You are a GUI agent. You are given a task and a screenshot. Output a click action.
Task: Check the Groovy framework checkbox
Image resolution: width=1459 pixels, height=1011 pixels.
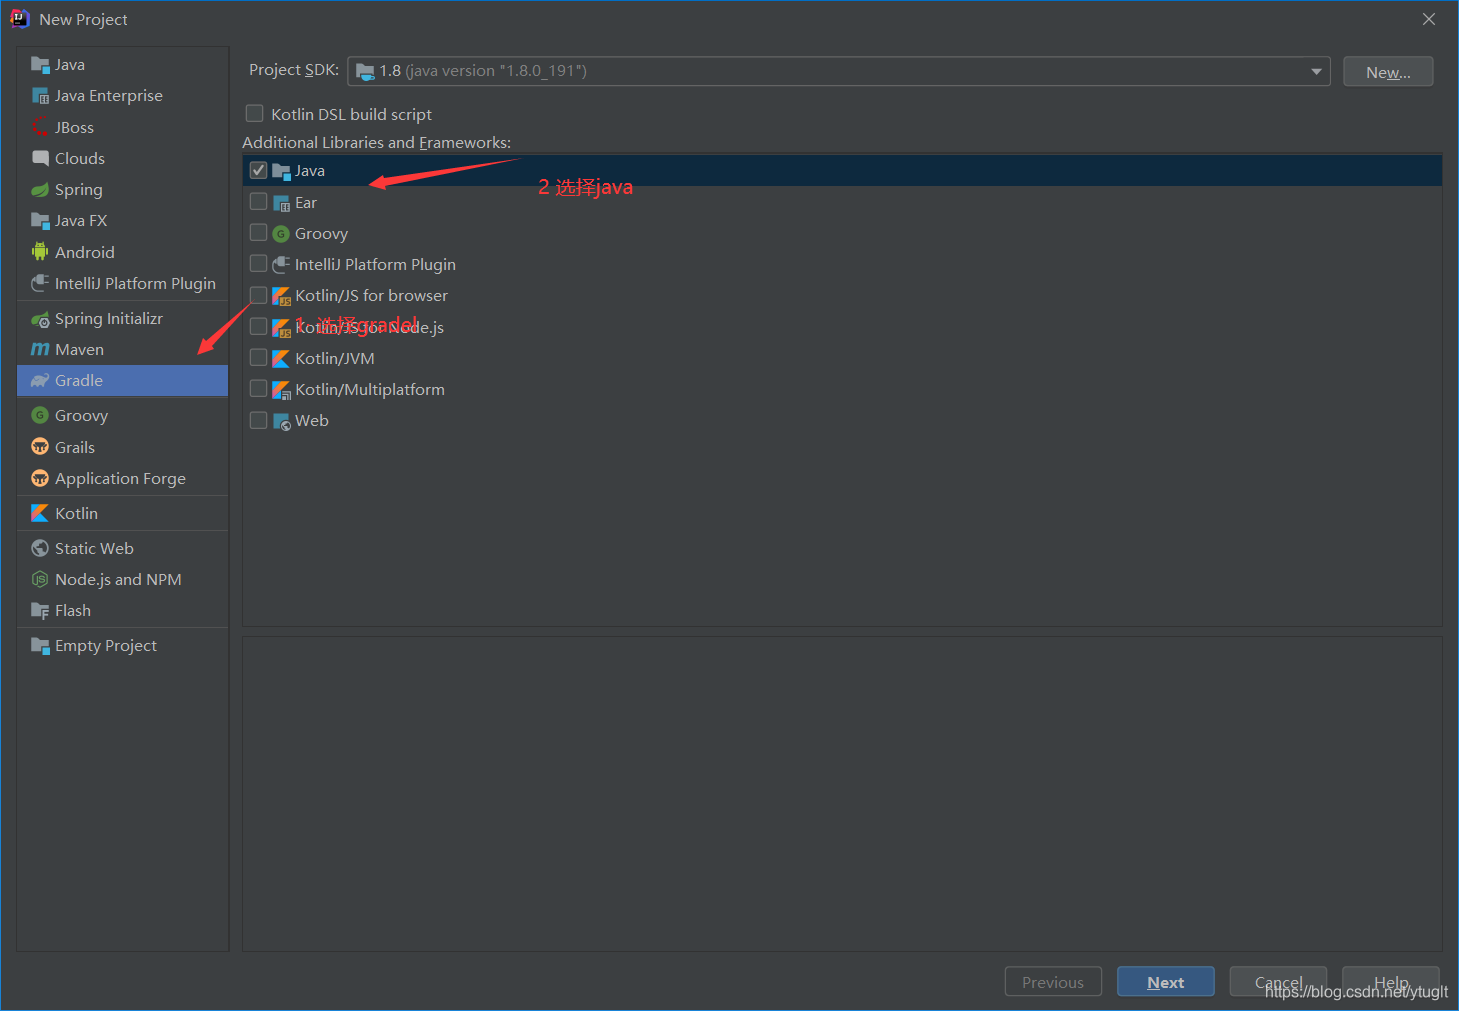(x=258, y=233)
